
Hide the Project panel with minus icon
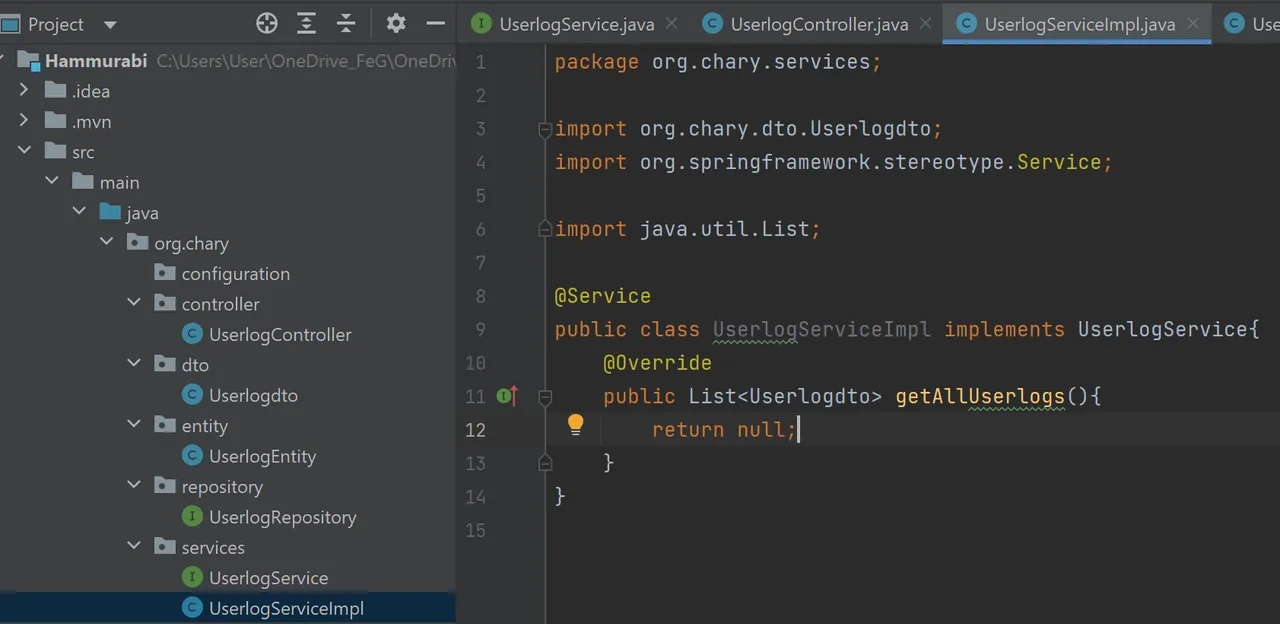(x=435, y=23)
